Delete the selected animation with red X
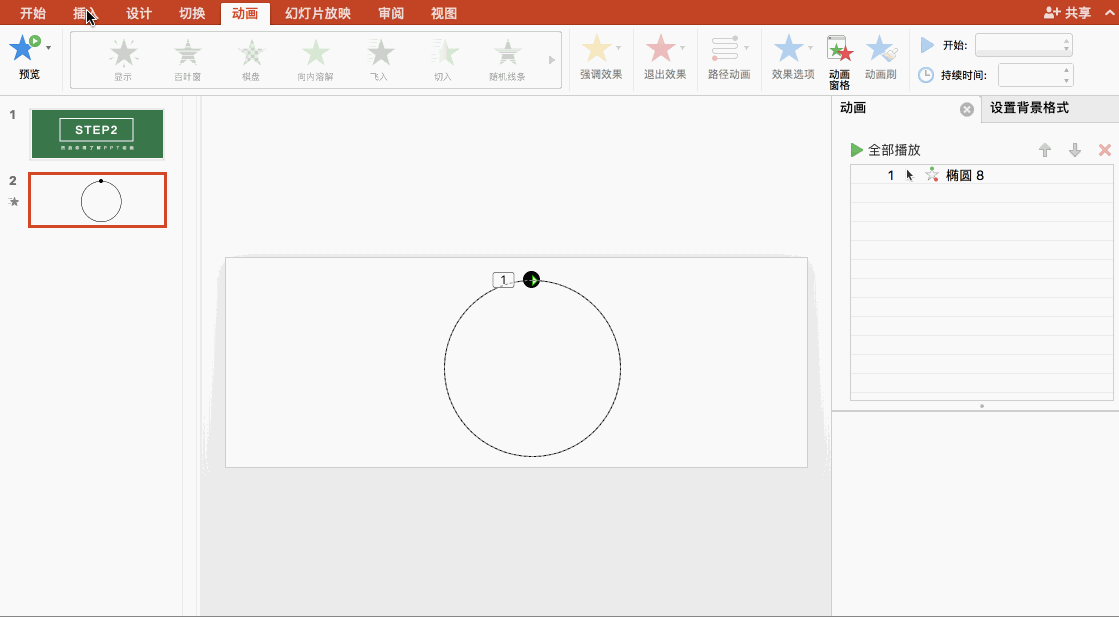Image resolution: width=1119 pixels, height=617 pixels. (1105, 150)
